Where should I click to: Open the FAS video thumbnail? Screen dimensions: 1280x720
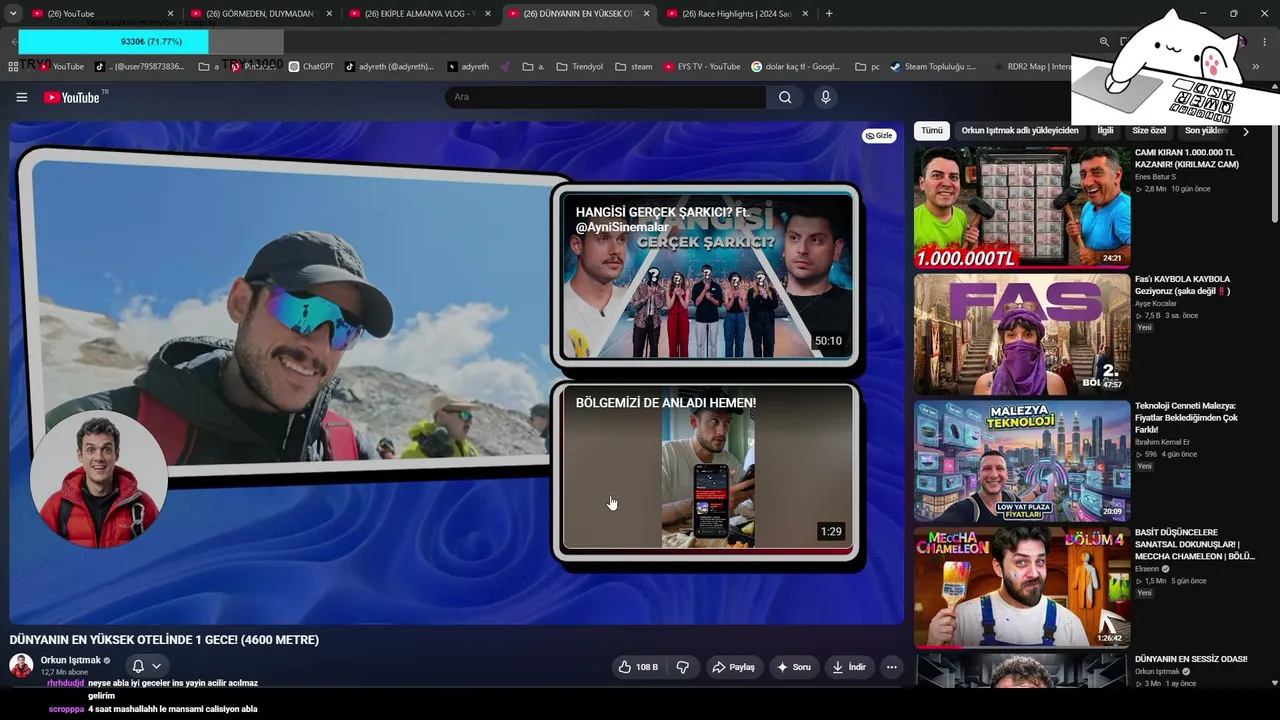[x=1021, y=334]
